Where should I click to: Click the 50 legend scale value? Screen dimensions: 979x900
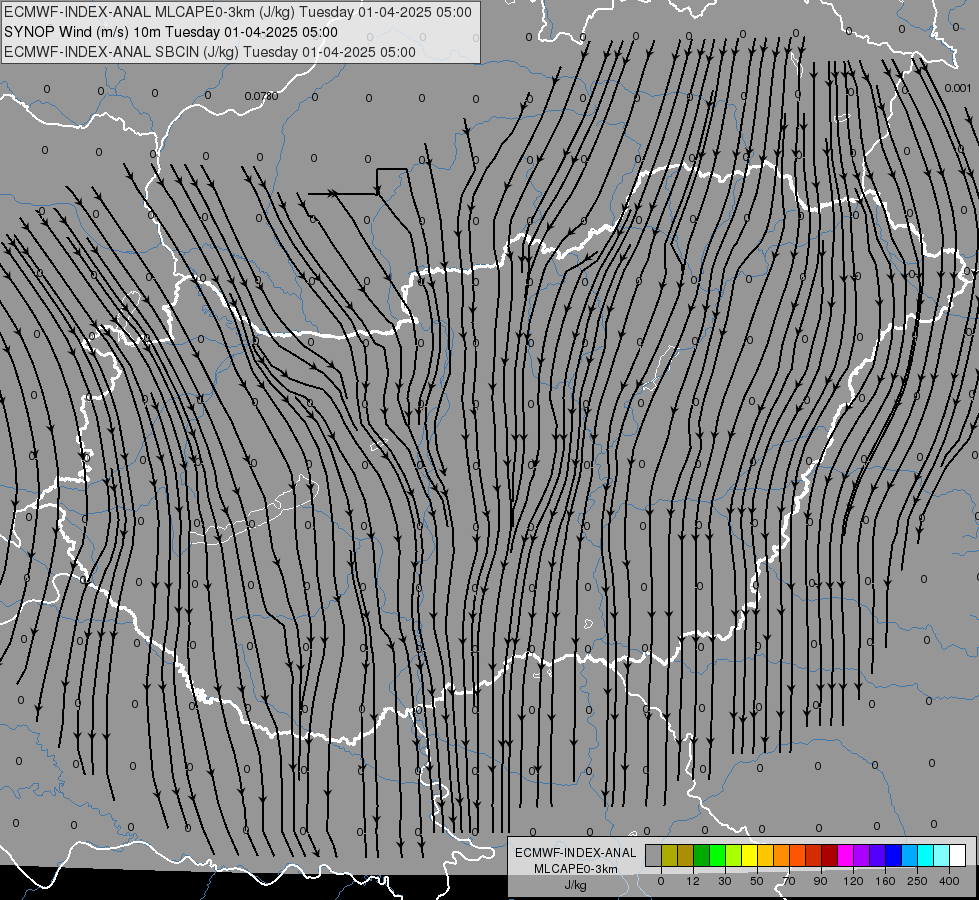click(x=757, y=881)
